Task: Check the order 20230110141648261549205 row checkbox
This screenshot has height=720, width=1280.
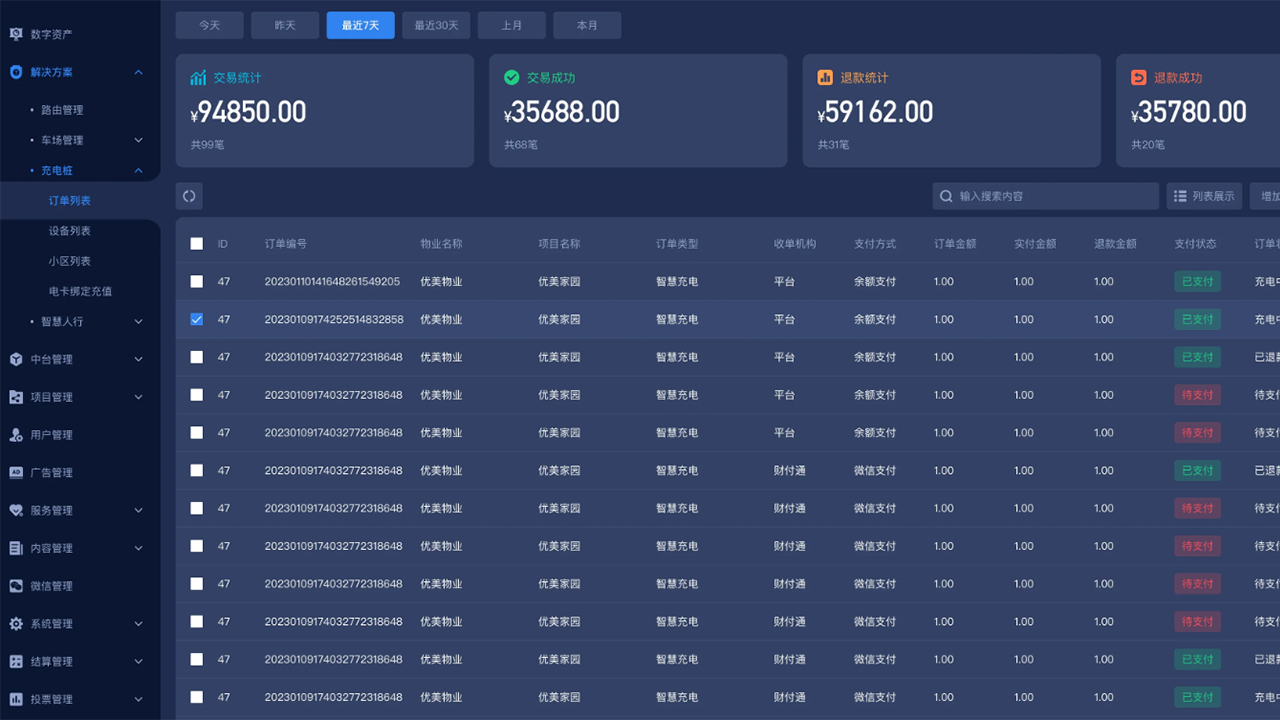Action: 197,282
